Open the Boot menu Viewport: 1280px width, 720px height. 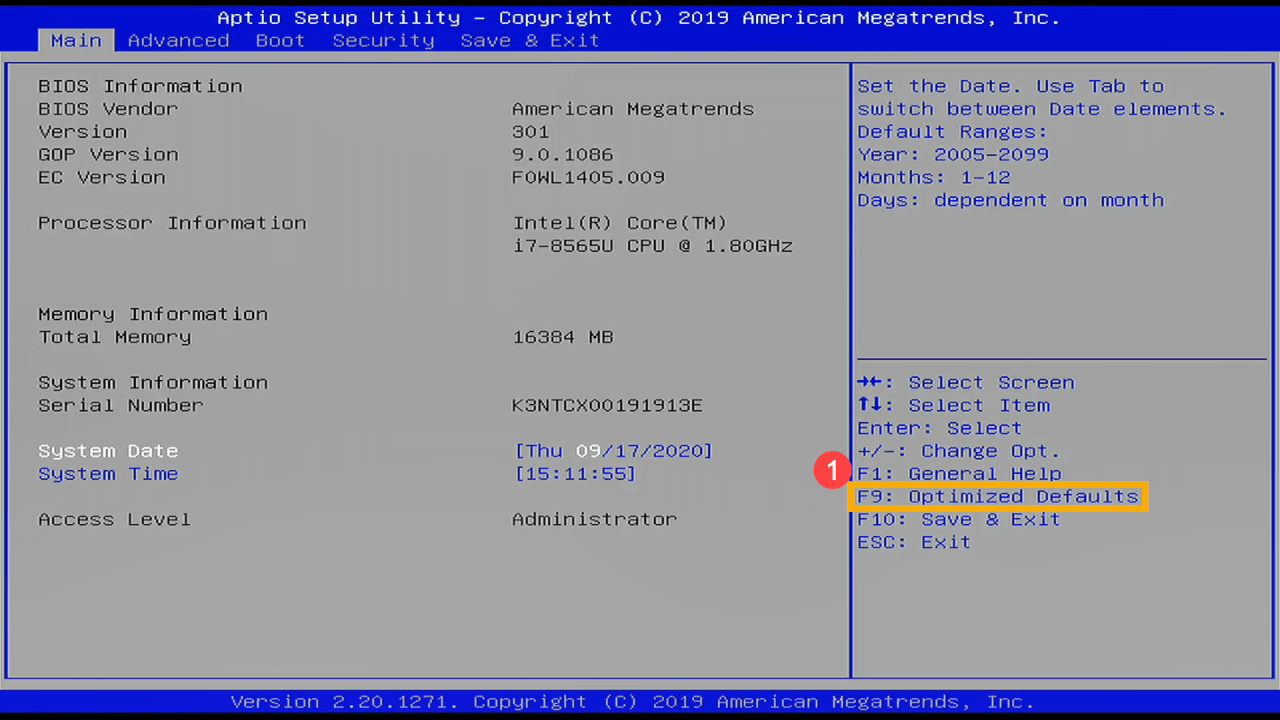(280, 40)
